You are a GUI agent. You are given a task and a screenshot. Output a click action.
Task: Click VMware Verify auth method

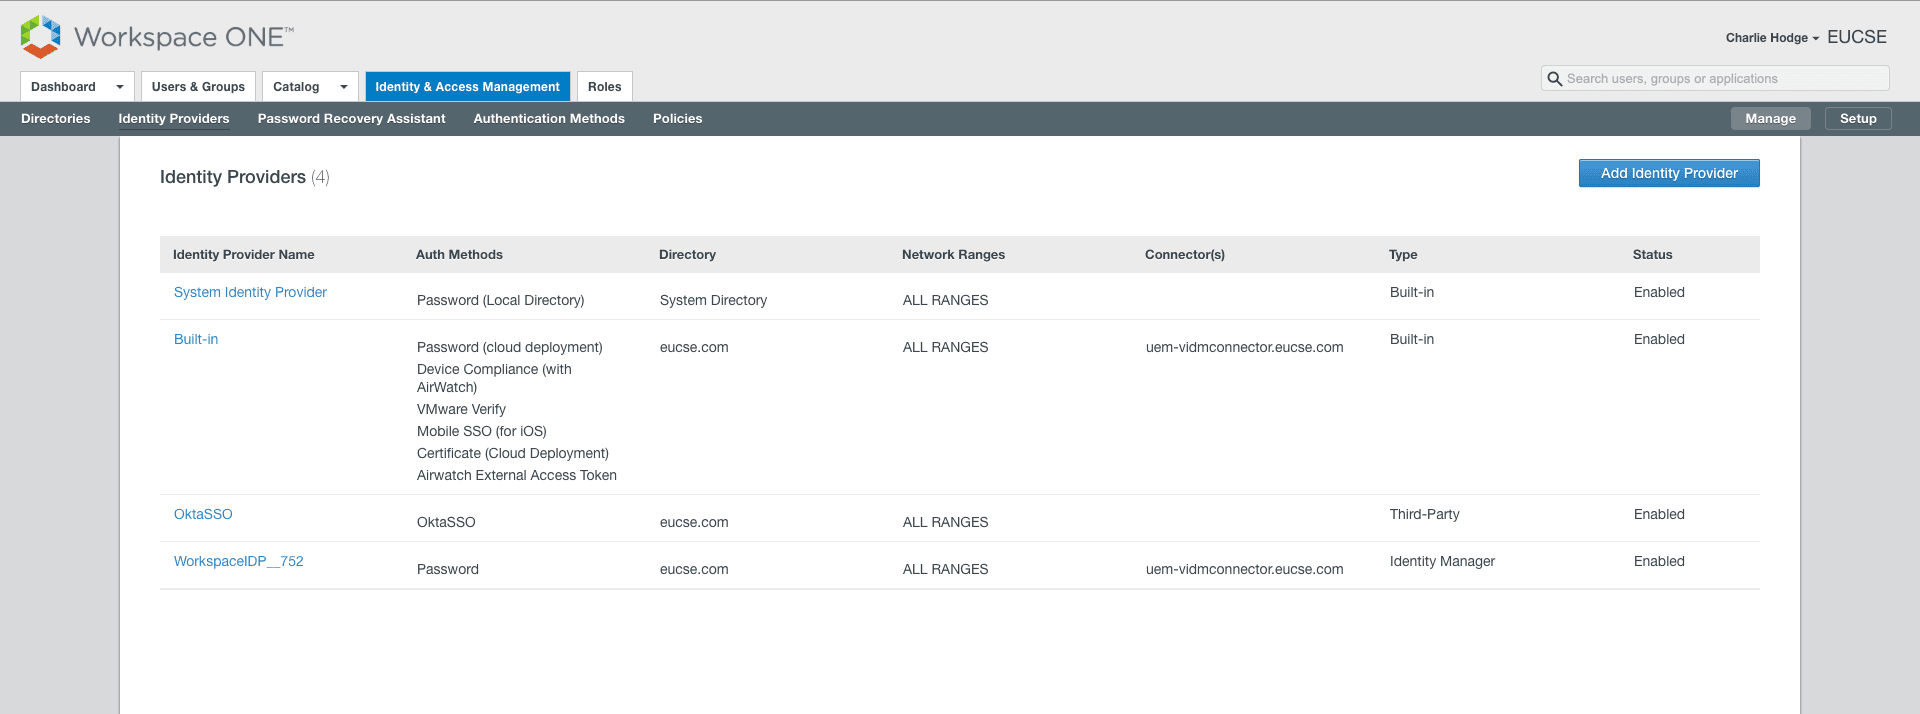click(461, 410)
